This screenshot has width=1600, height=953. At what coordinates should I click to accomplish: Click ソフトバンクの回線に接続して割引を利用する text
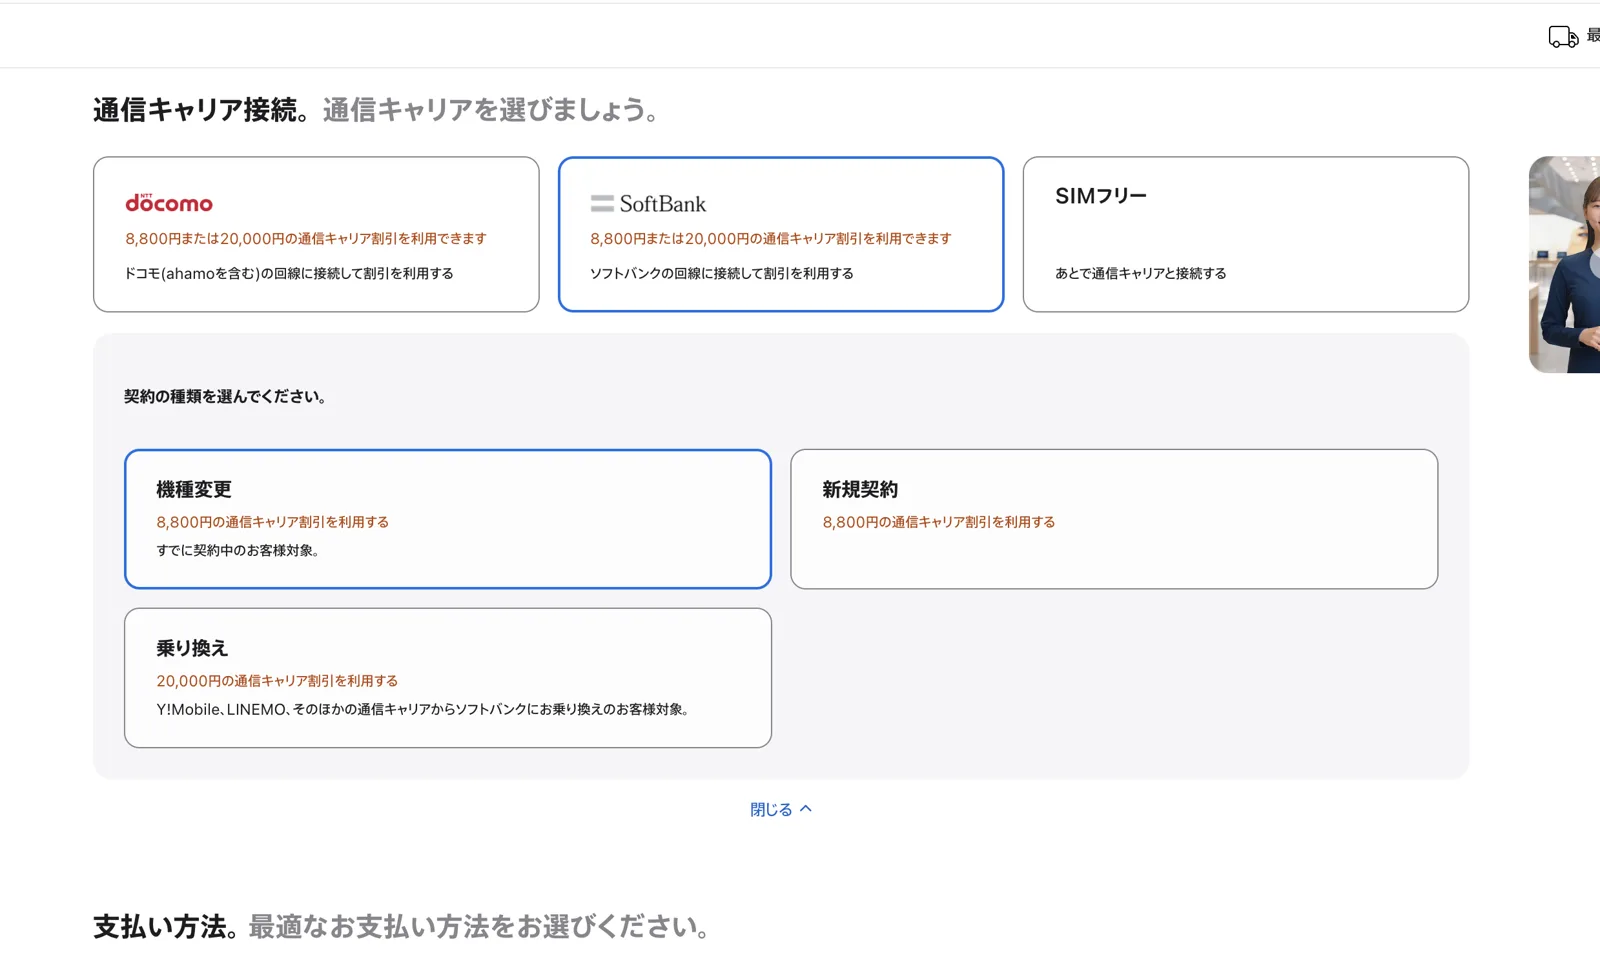tap(722, 273)
